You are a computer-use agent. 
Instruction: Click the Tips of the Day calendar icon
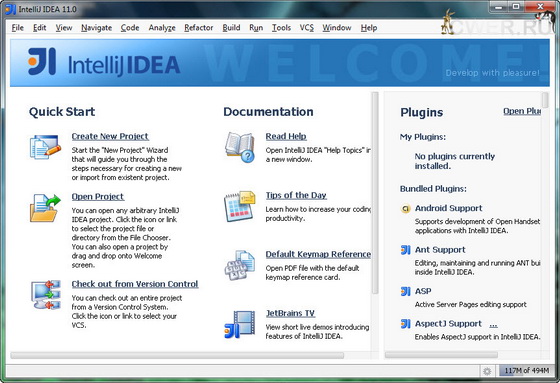[240, 206]
